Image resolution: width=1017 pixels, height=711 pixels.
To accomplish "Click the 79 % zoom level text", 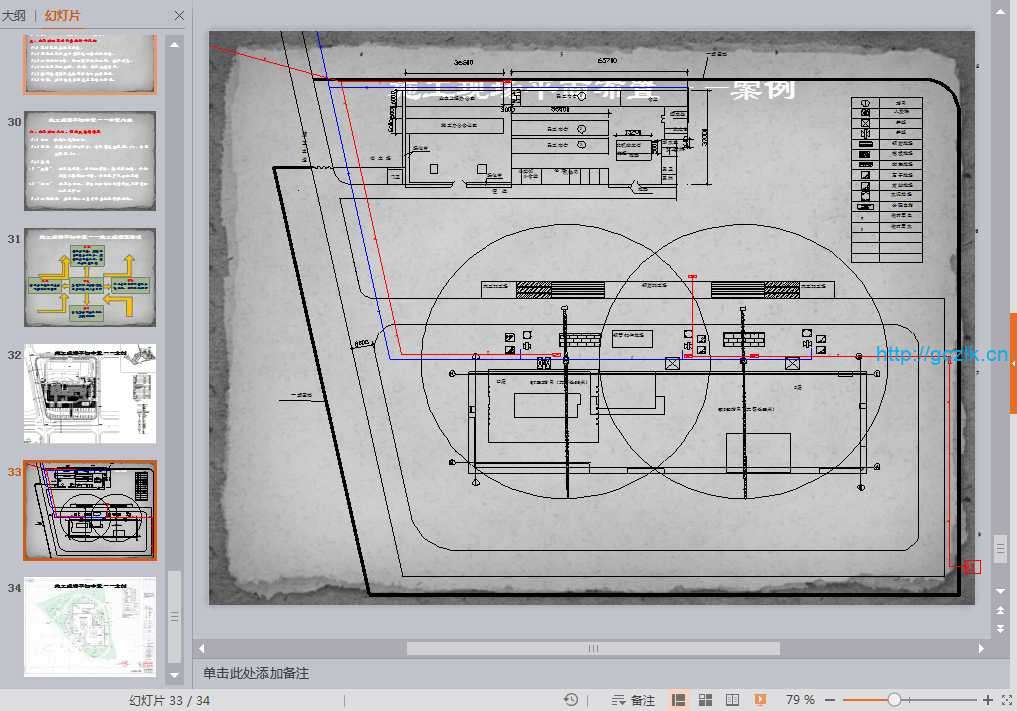I will 800,700.
